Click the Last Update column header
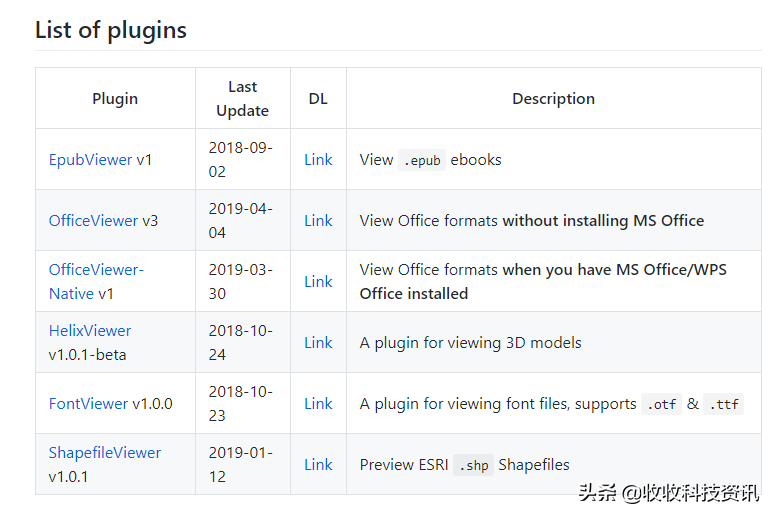 [x=242, y=98]
